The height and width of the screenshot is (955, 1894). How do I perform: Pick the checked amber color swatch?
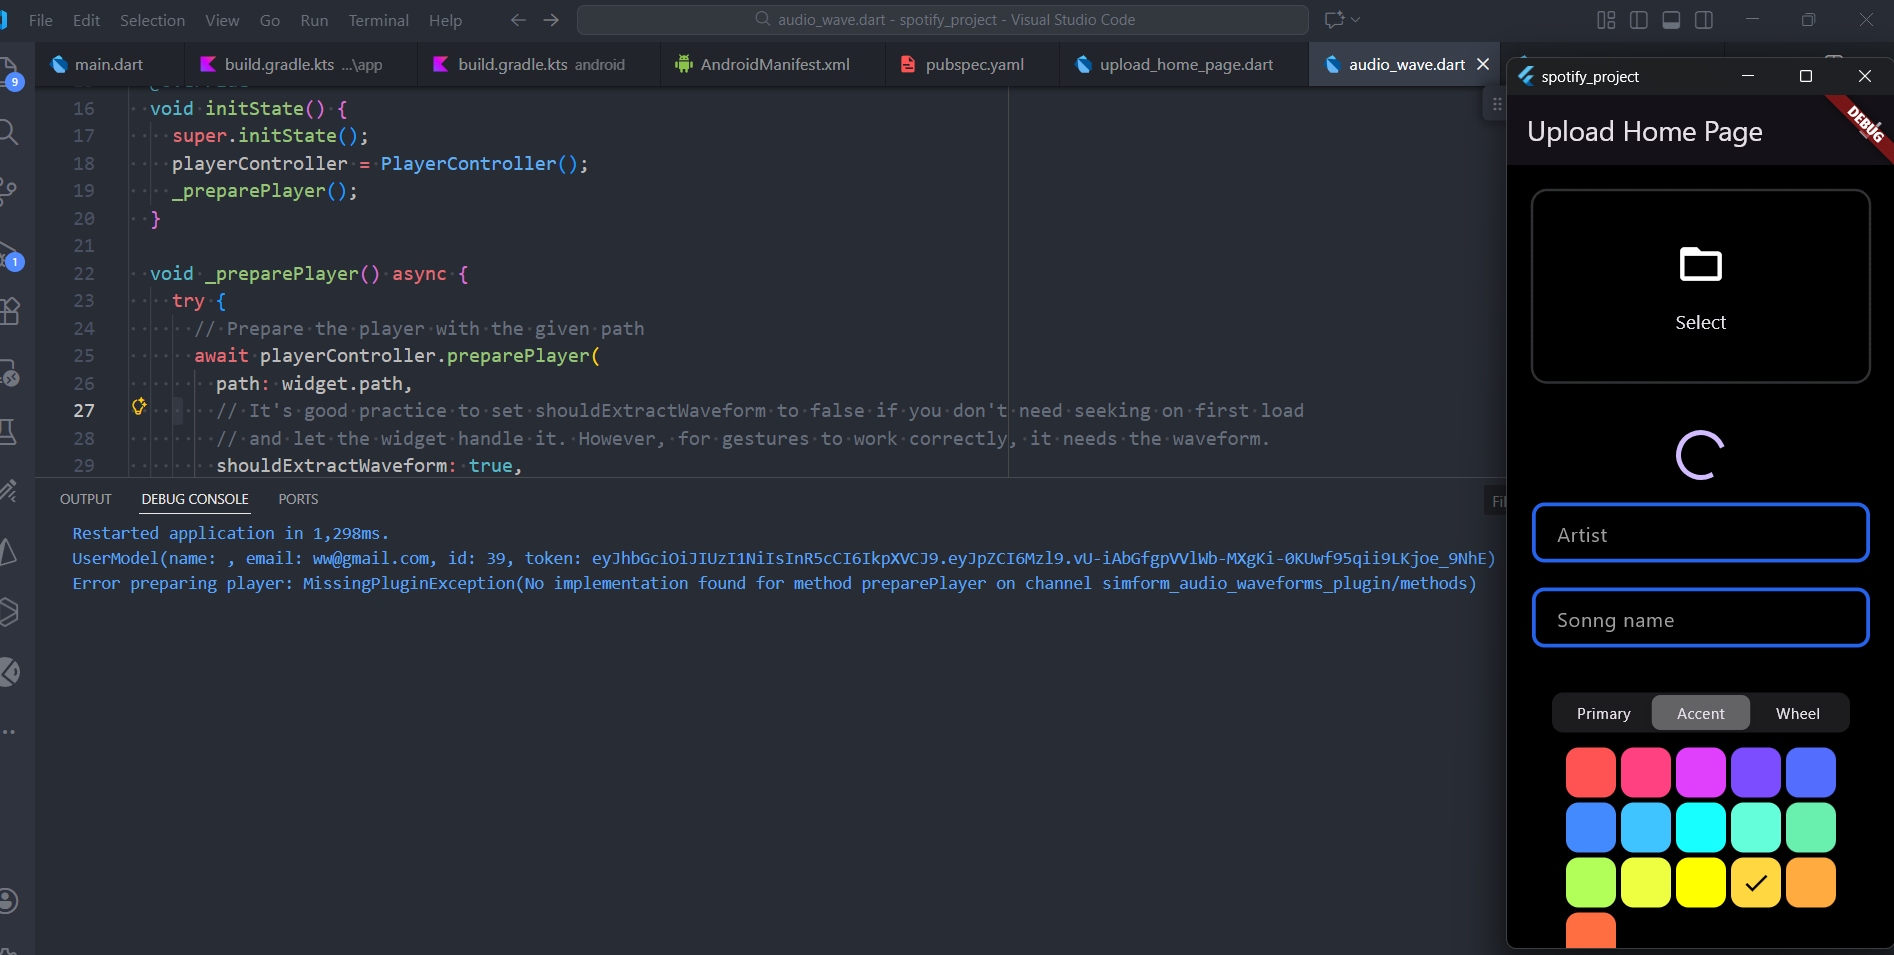coord(1755,882)
